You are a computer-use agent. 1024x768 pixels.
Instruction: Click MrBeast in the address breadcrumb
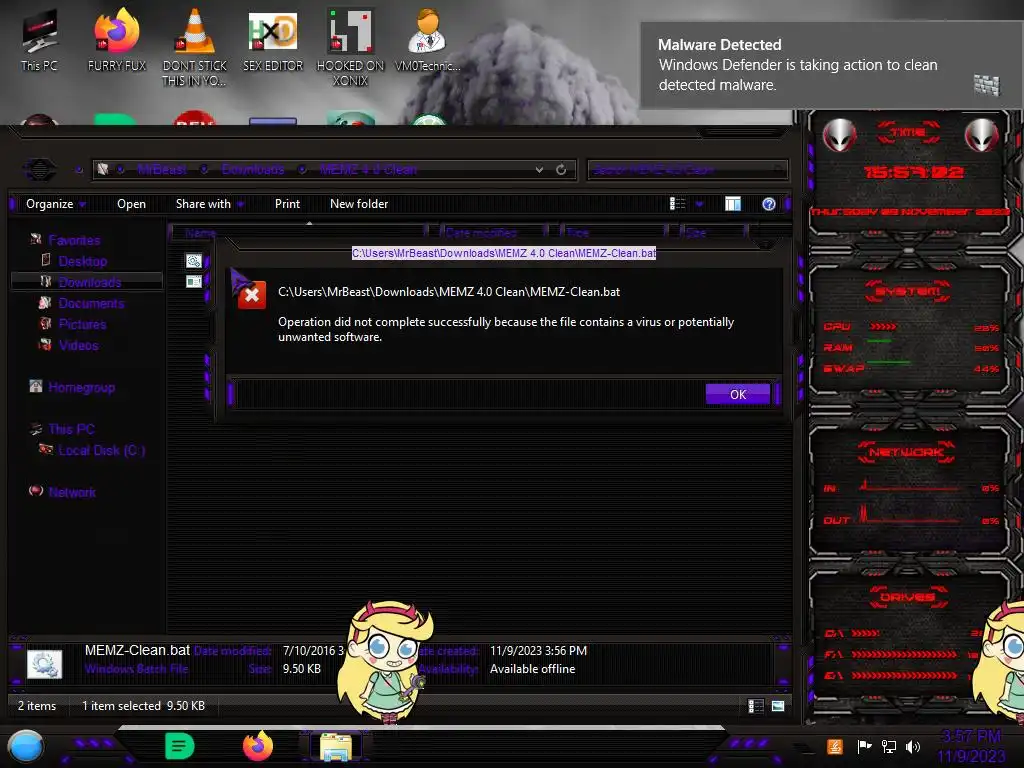[x=162, y=170]
